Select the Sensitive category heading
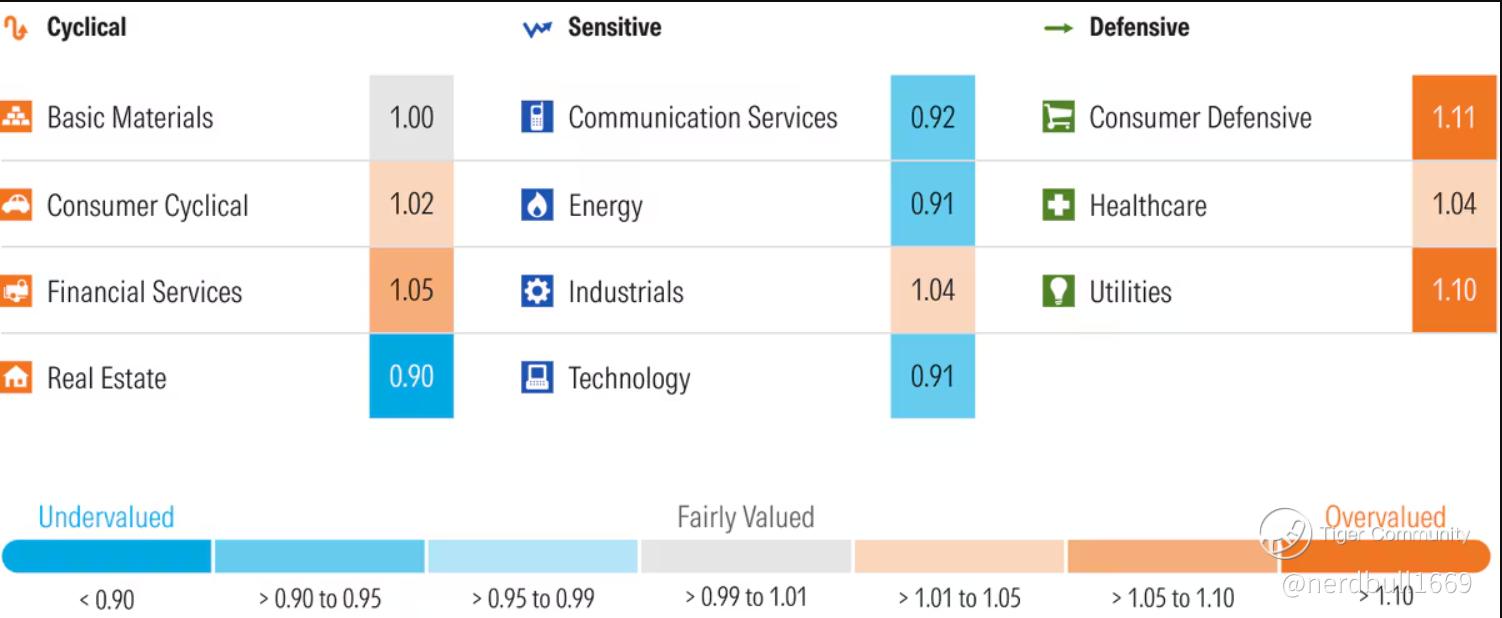Image resolution: width=1502 pixels, height=618 pixels. 614,27
